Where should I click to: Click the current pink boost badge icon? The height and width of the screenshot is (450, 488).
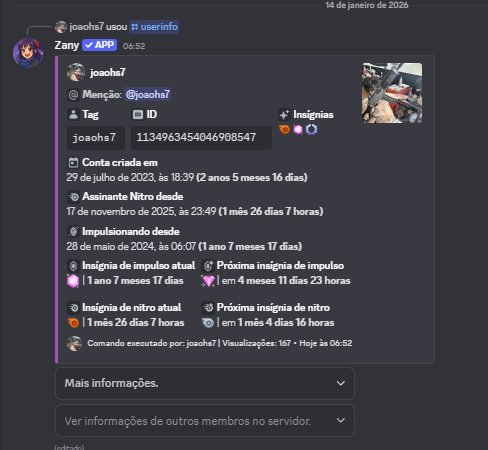pos(73,281)
